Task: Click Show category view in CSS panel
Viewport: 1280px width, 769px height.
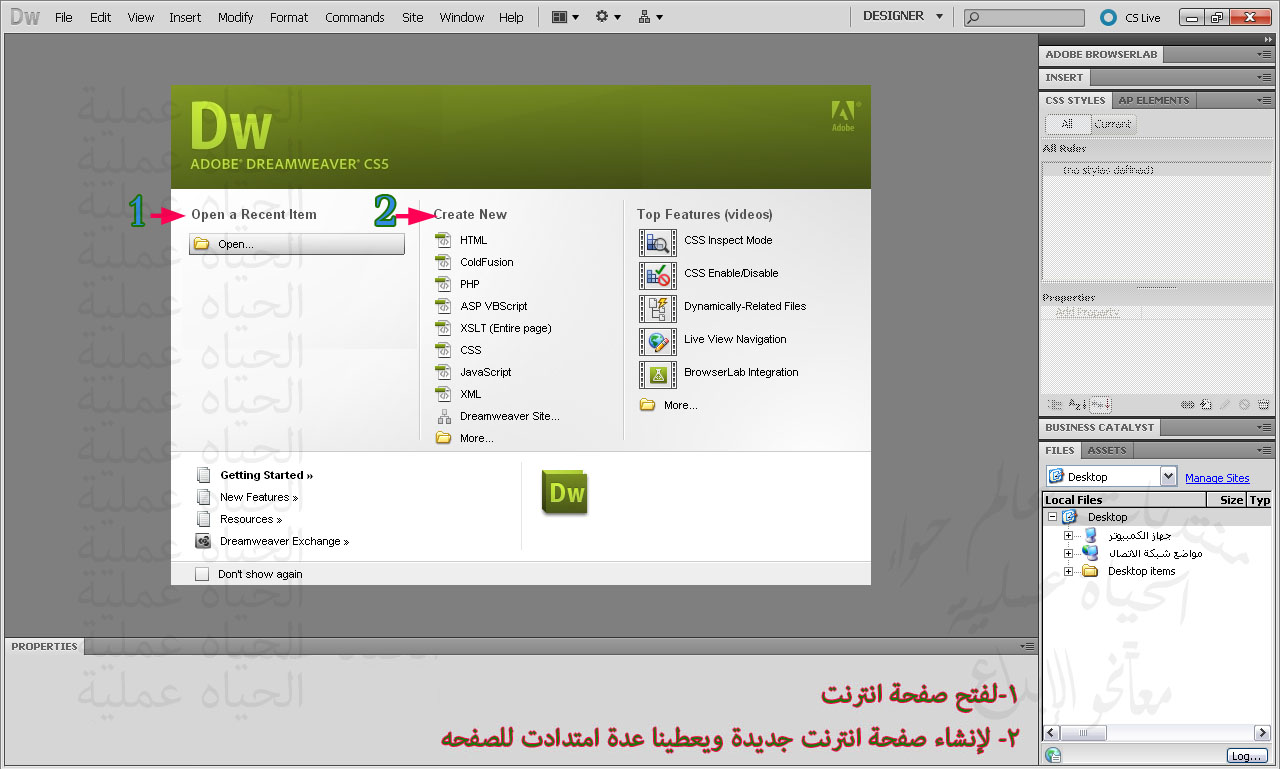Action: pyautogui.click(x=1055, y=405)
